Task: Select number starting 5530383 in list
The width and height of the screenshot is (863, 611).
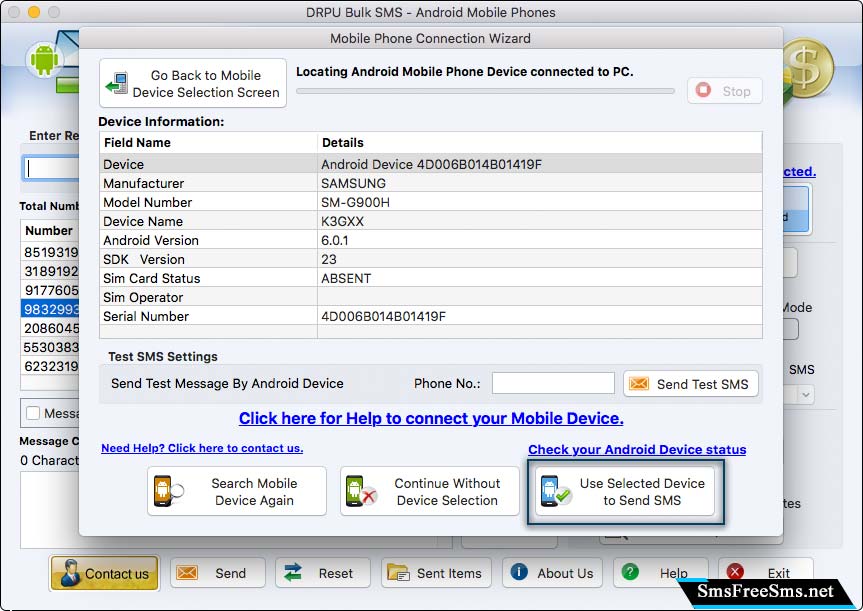Action: pos(51,347)
